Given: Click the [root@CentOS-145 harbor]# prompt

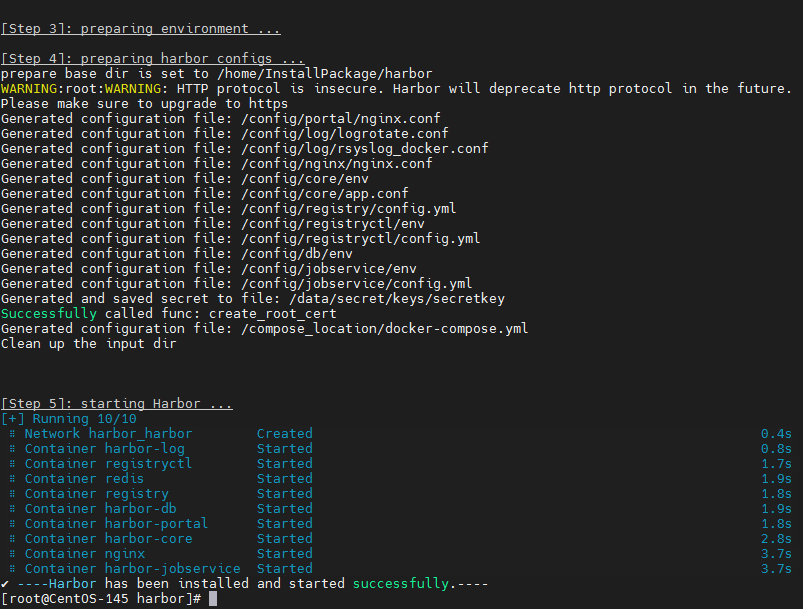Looking at the screenshot, I should (101, 598).
